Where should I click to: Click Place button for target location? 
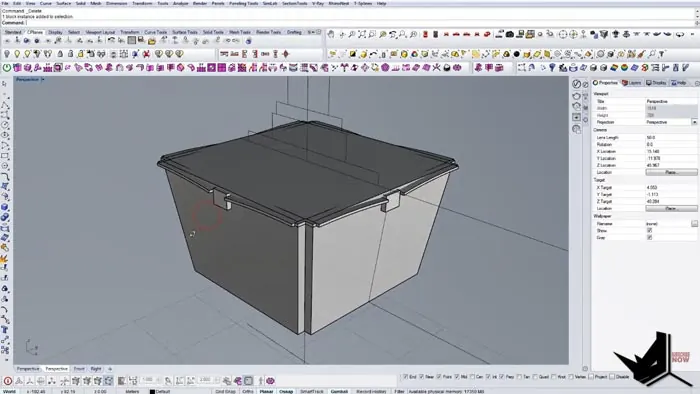[671, 208]
